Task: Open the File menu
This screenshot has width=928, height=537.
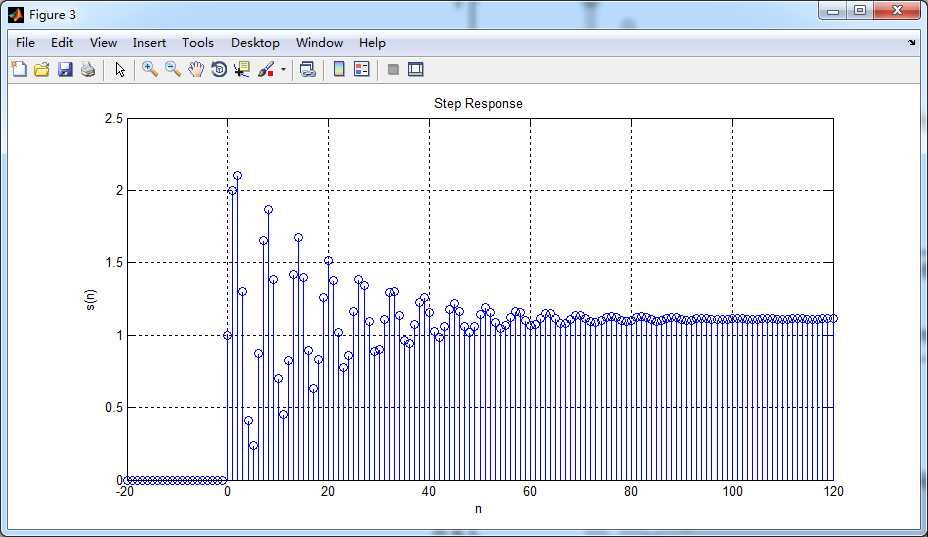Action: [x=25, y=43]
